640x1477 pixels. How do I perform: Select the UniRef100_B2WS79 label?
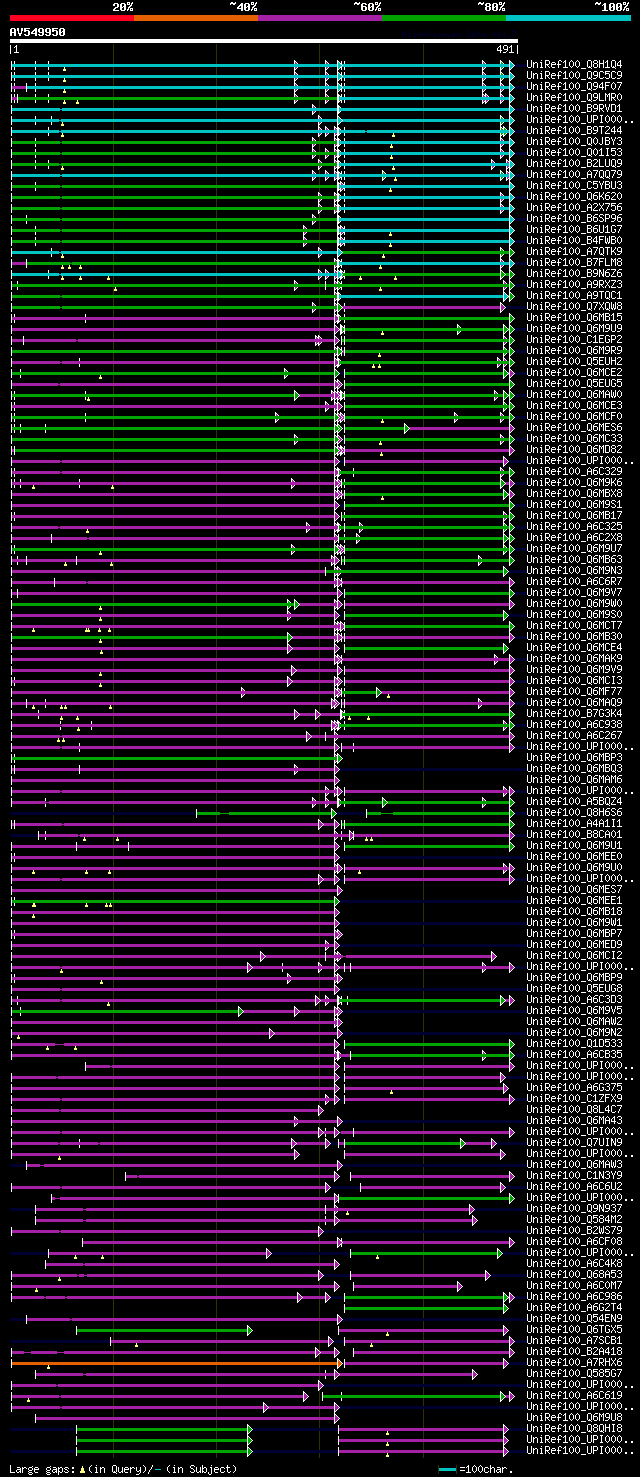[574, 1230]
